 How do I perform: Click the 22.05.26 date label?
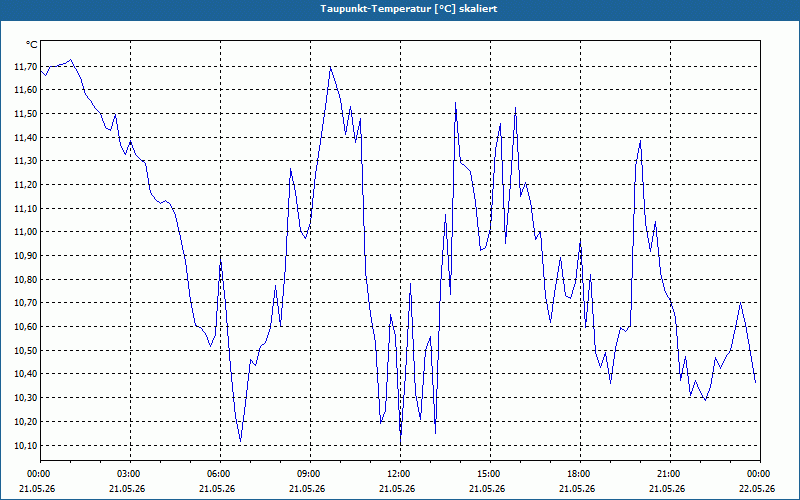[x=757, y=488]
